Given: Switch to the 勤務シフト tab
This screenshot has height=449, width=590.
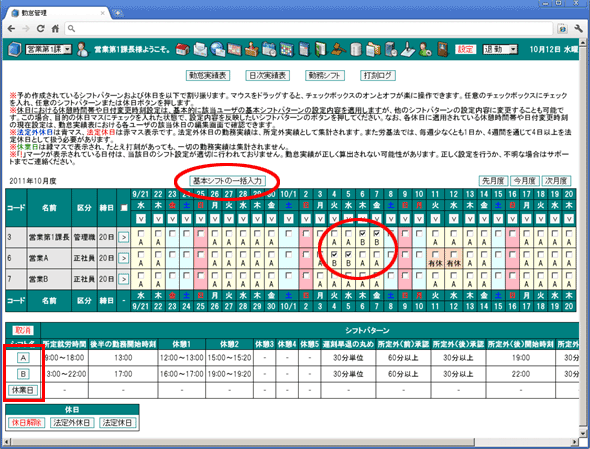Looking at the screenshot, I should pyautogui.click(x=325, y=75).
